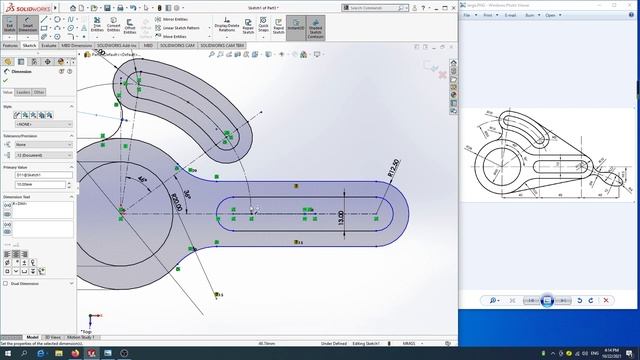Click the dimension text box showing R<DIM>
640x360 pixels.
[42, 210]
